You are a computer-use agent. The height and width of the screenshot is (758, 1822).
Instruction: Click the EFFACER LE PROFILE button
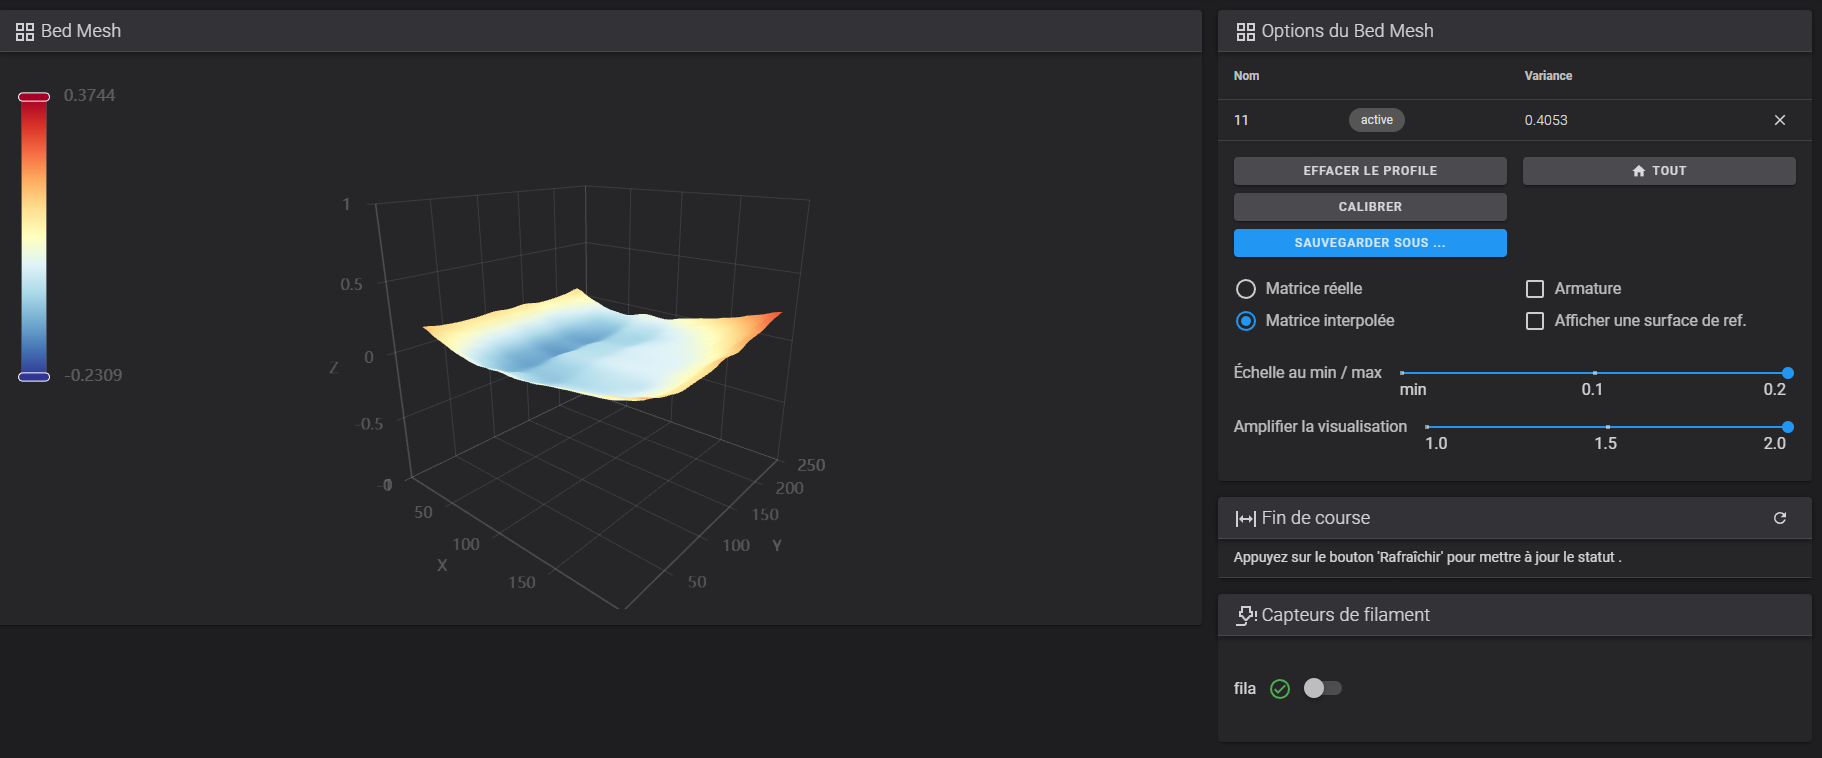[1370, 171]
